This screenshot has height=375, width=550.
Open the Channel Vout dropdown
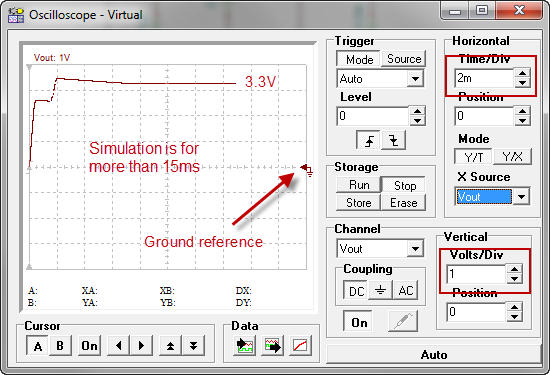point(415,249)
